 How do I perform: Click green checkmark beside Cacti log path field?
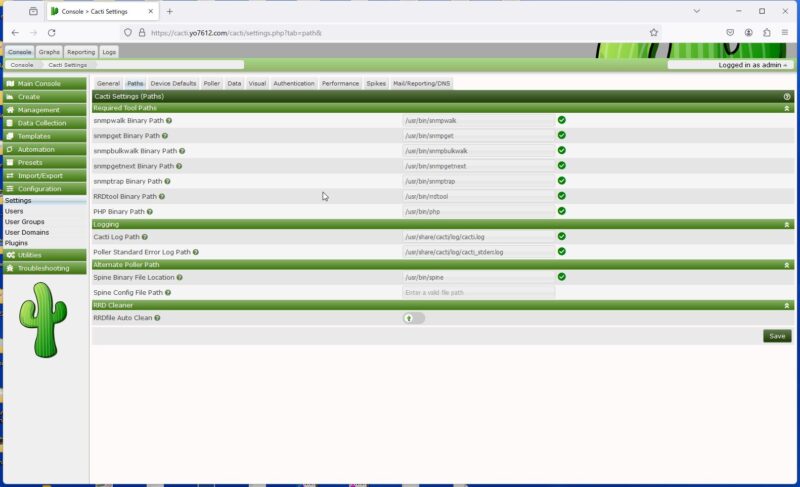click(562, 237)
